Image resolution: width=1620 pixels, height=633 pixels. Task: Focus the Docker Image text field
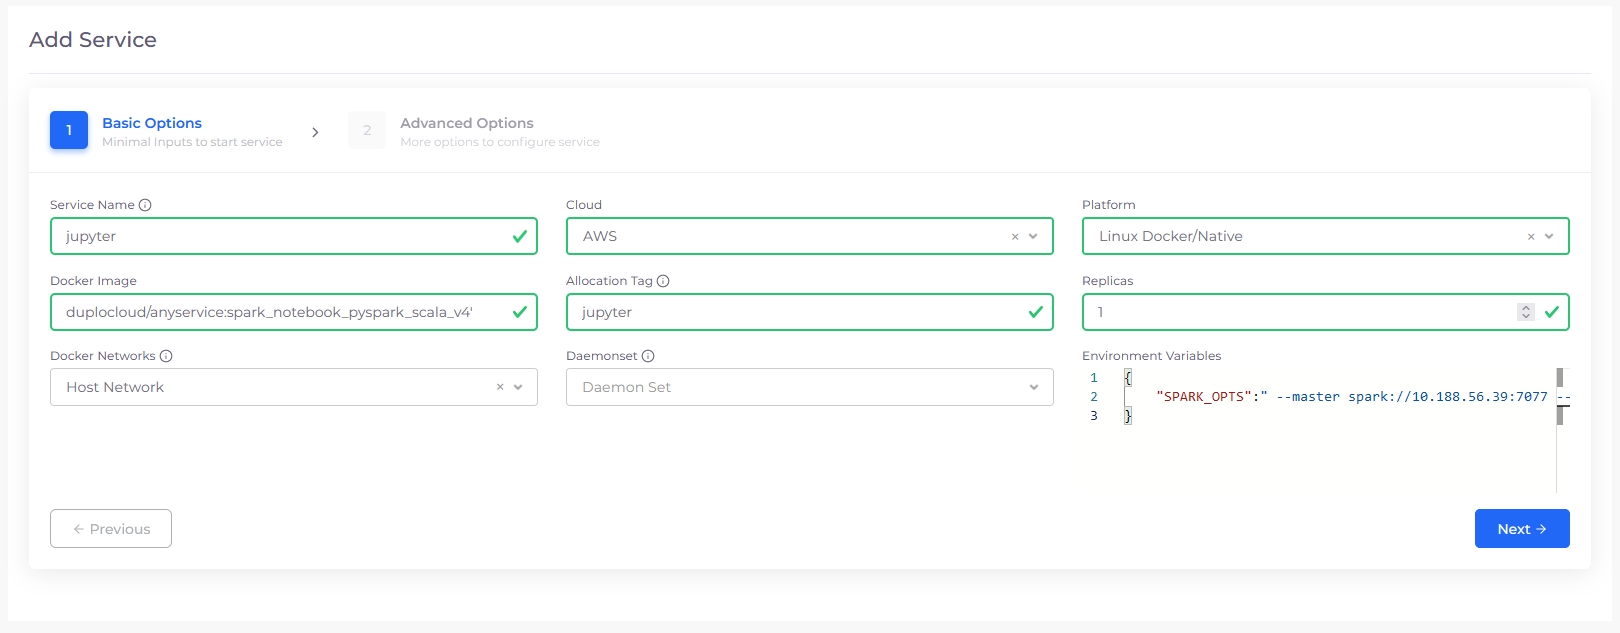280,312
